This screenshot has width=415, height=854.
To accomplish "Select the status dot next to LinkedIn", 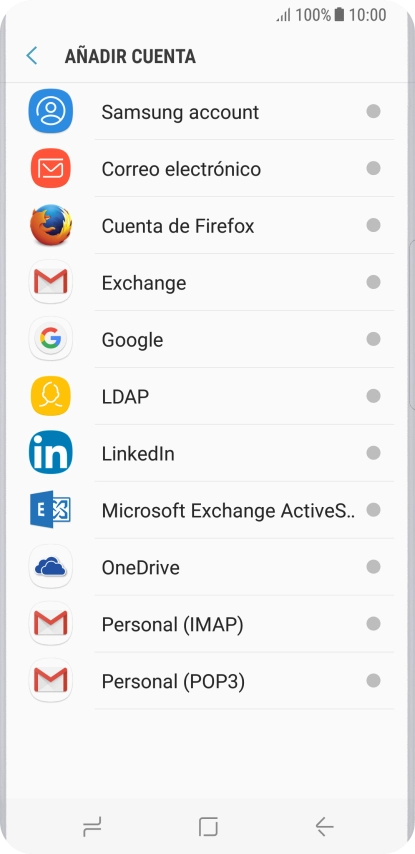I will (373, 453).
